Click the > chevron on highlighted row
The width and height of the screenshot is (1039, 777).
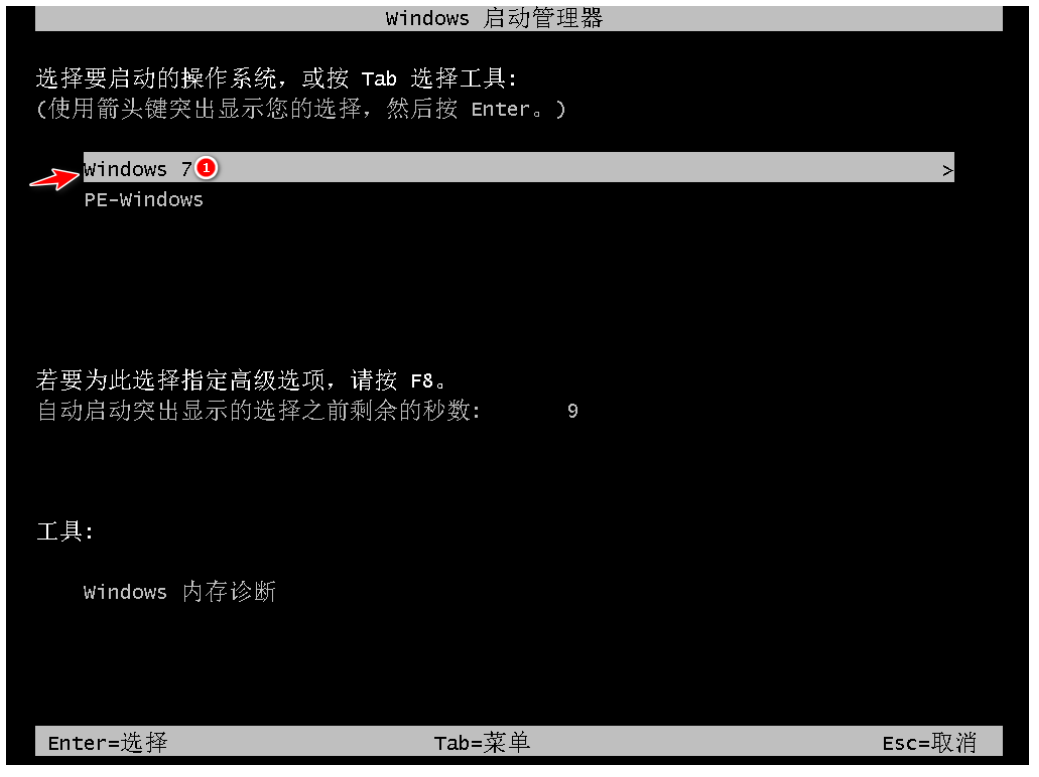coord(947,171)
